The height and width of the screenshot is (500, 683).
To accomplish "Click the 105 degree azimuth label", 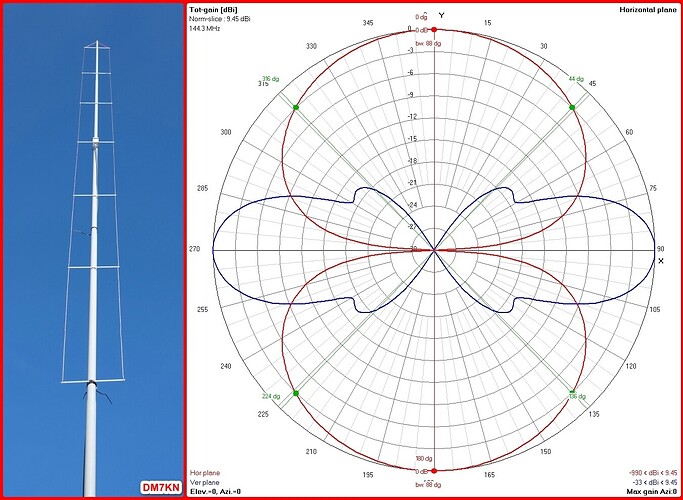I will (x=655, y=310).
